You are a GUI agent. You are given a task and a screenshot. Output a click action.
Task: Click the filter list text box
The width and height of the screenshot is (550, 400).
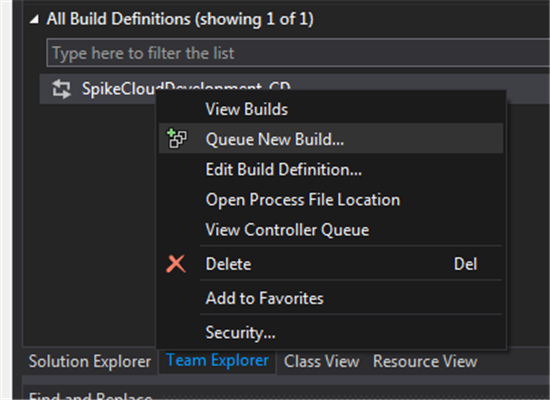point(298,53)
